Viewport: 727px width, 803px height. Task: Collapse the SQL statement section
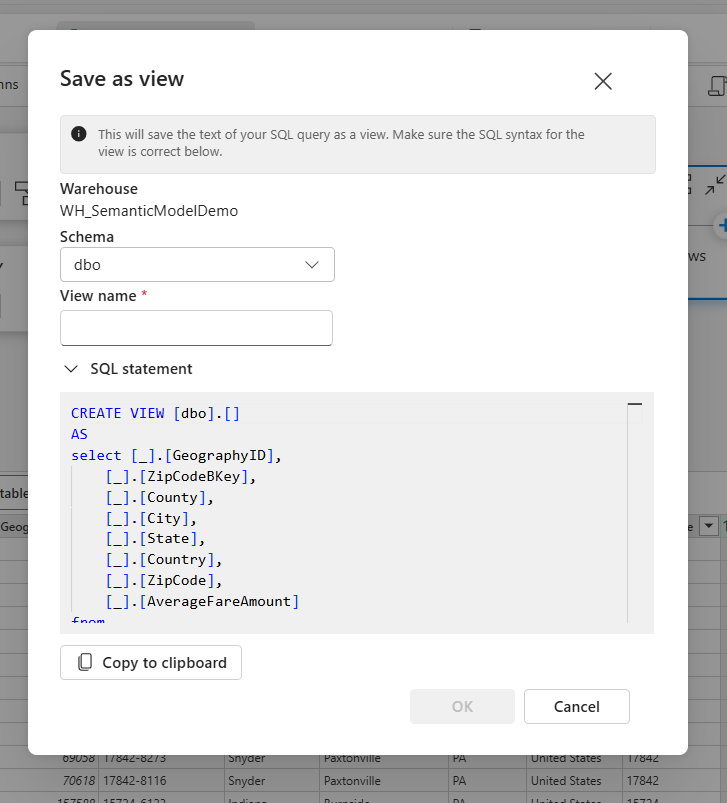pos(71,369)
